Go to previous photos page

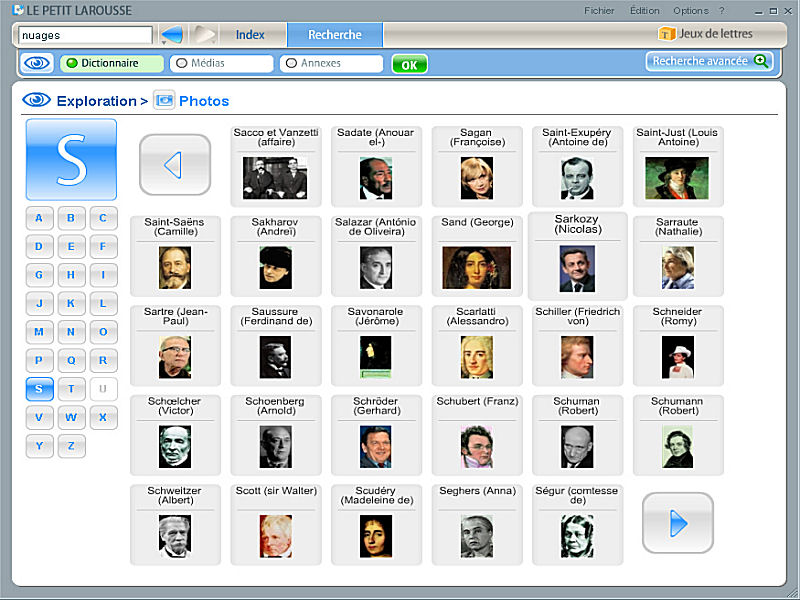click(175, 165)
